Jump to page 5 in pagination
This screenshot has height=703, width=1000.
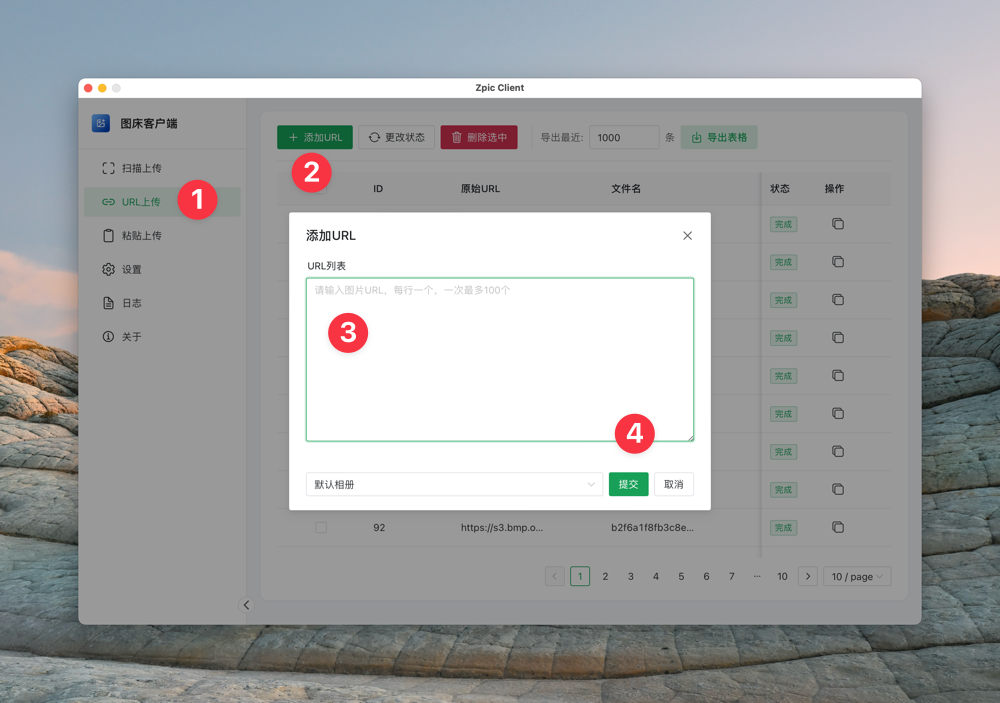(681, 577)
